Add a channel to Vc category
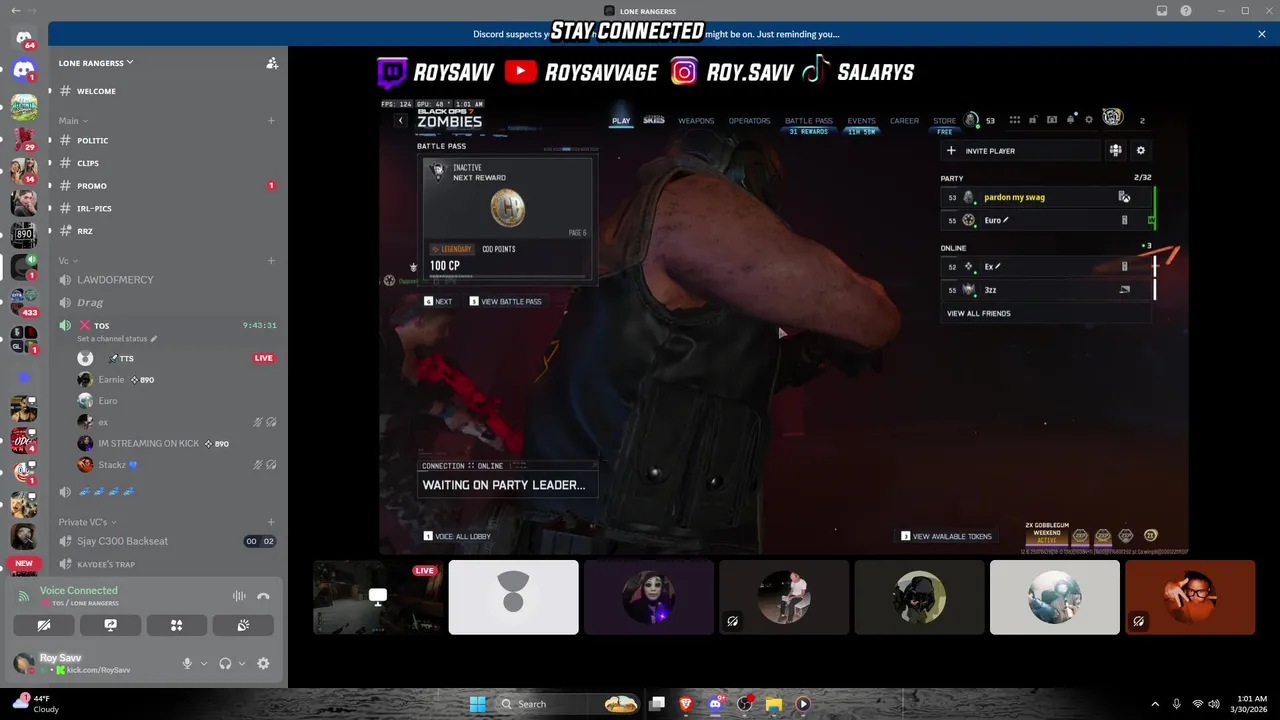This screenshot has width=1280, height=720. coord(271,261)
